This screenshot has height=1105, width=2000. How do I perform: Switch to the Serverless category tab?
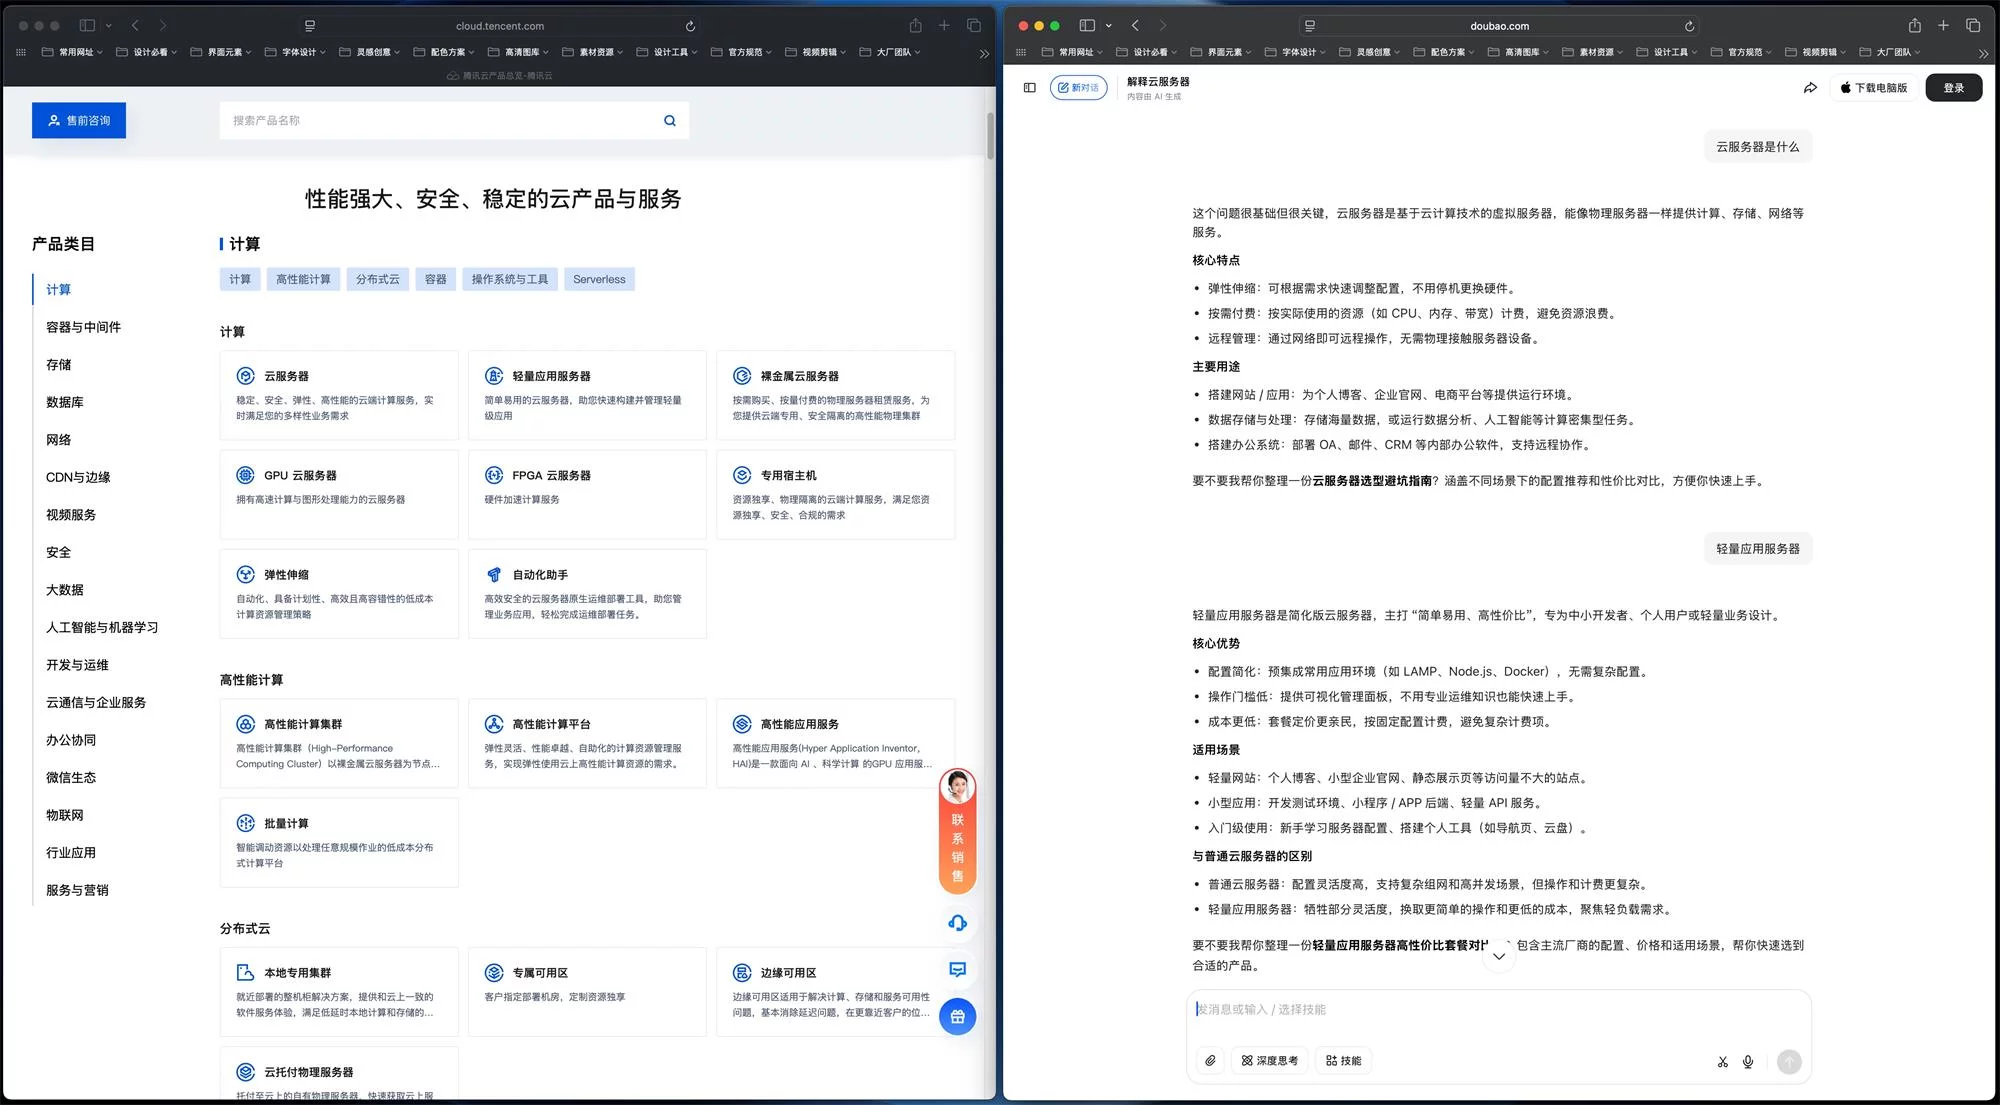click(598, 279)
